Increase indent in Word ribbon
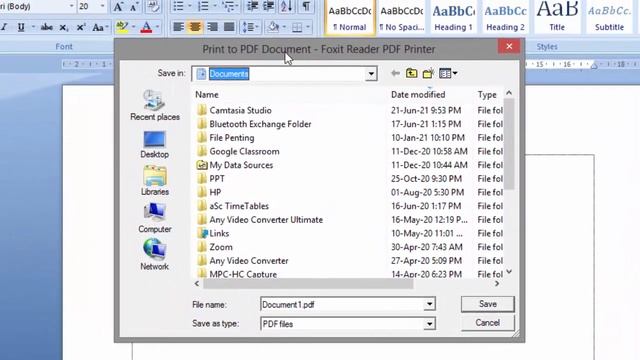 [269, 6]
